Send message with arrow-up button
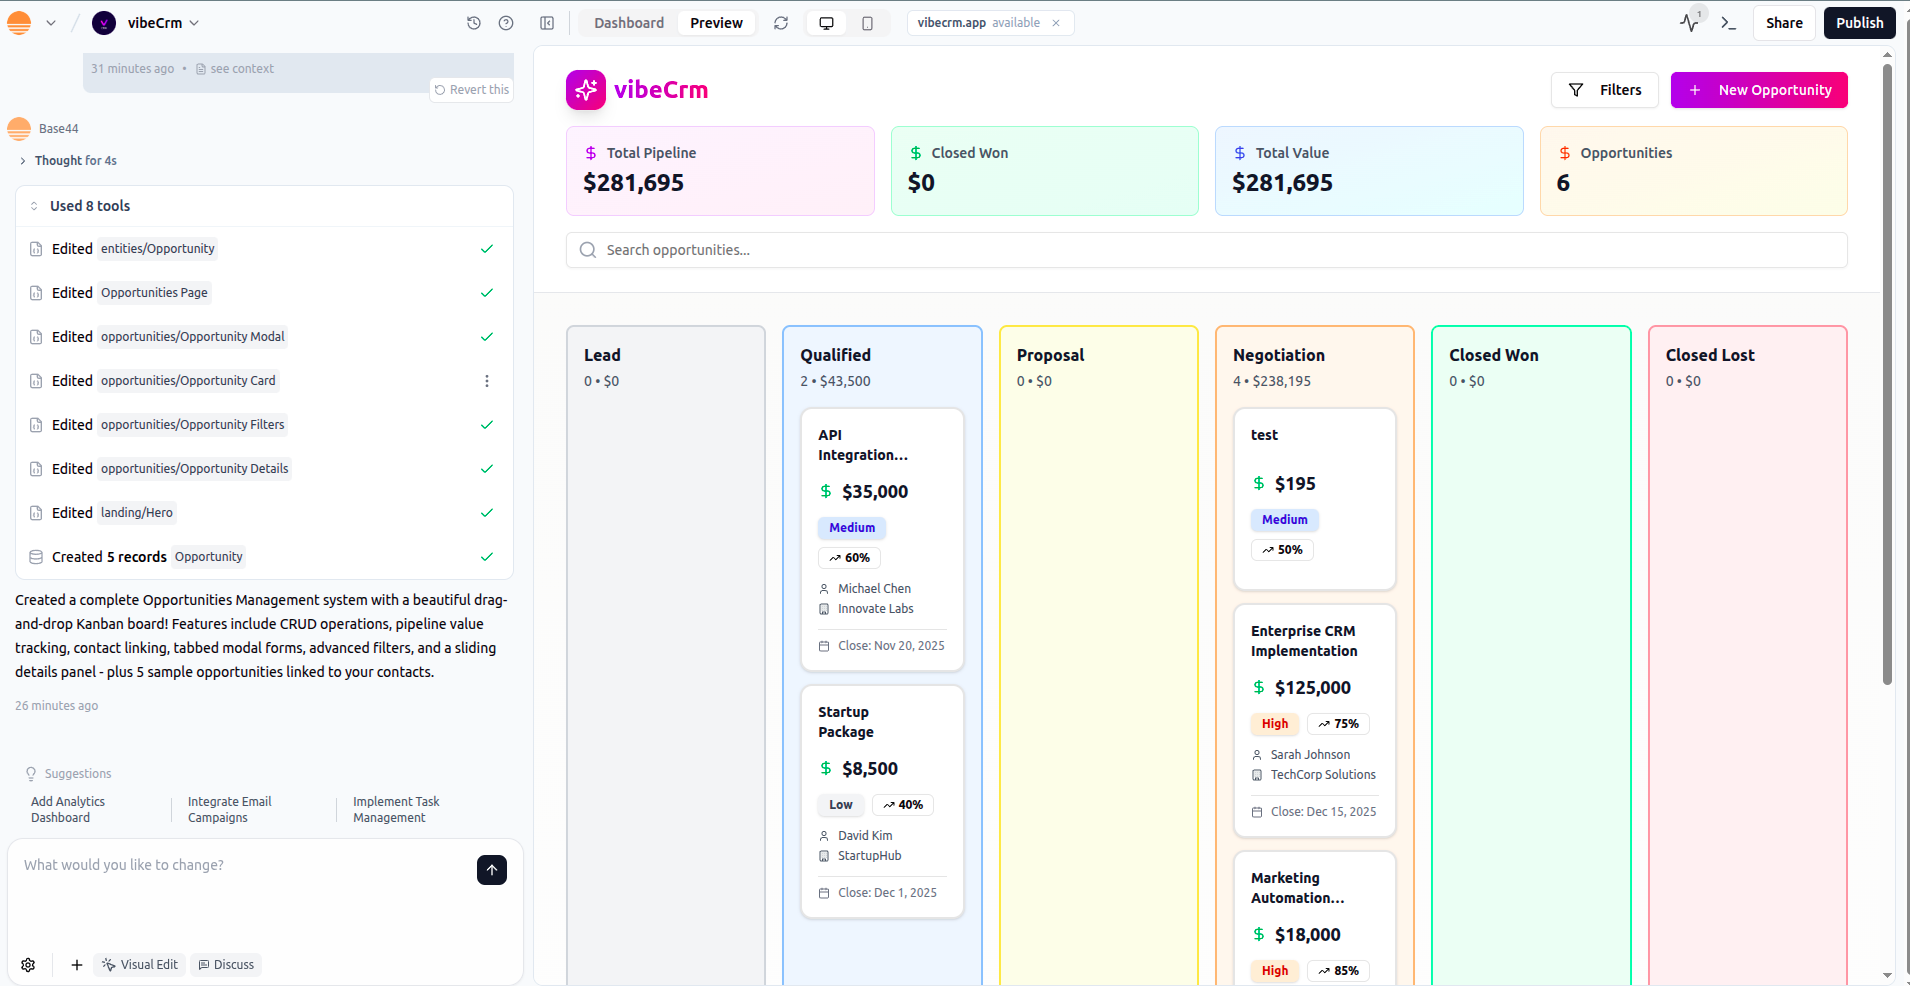The height and width of the screenshot is (986, 1910). pyautogui.click(x=491, y=870)
